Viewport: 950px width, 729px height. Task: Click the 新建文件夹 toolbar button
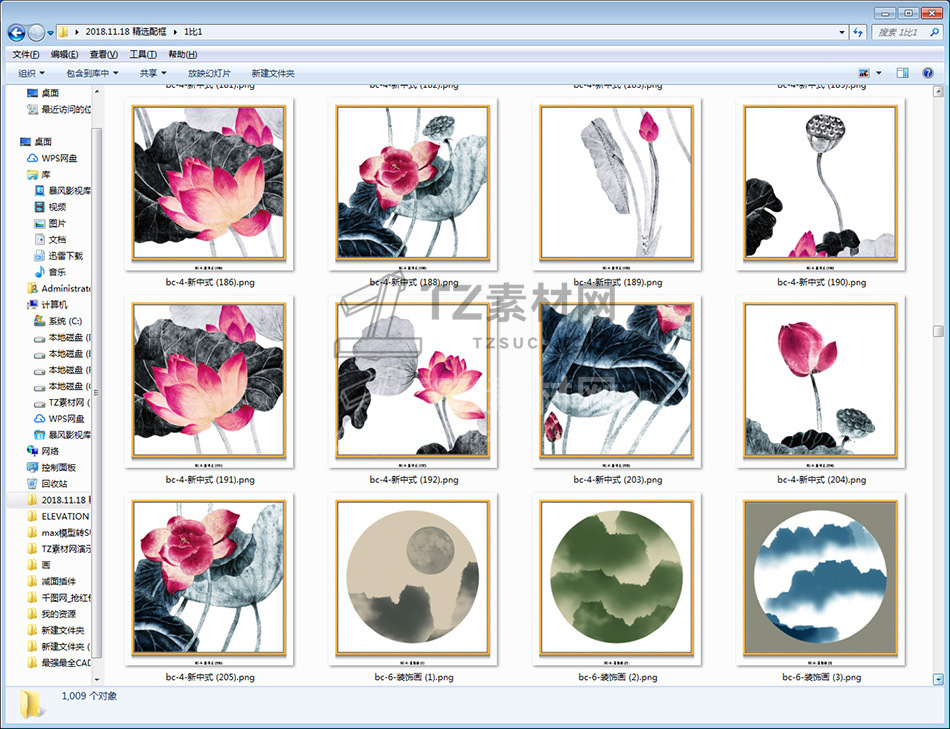(x=273, y=73)
